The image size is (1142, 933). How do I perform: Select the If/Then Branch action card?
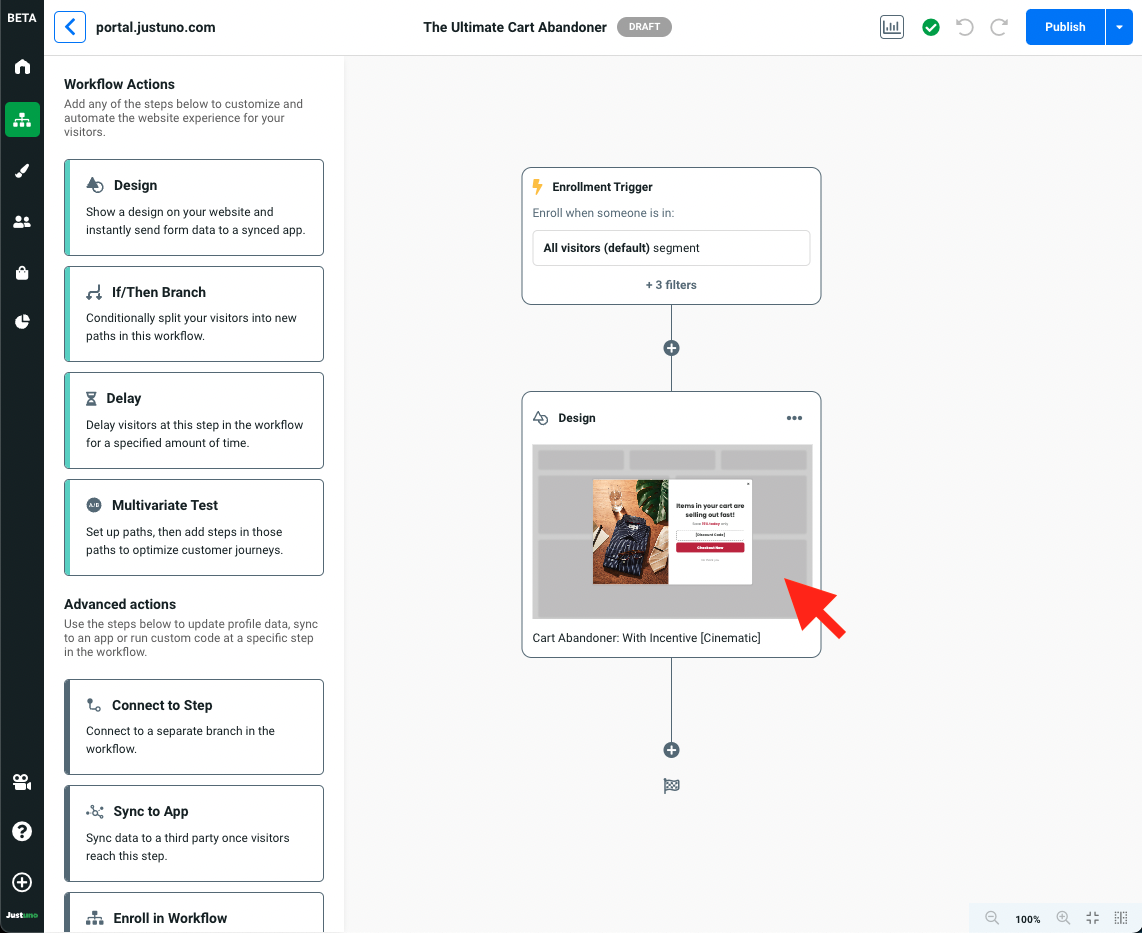tap(194, 313)
